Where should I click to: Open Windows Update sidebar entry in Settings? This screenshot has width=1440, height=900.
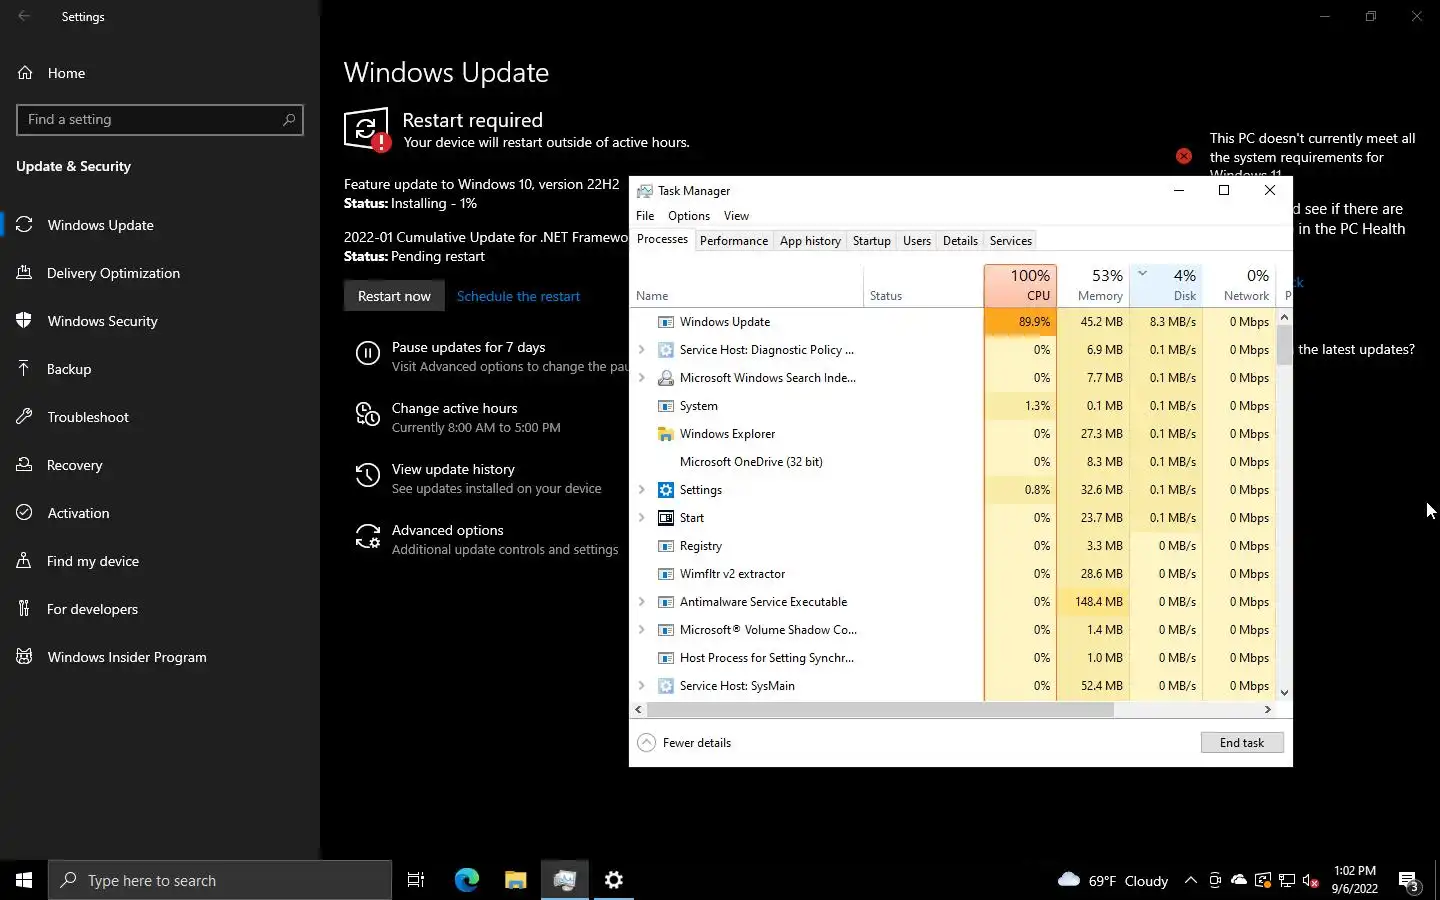(160, 225)
